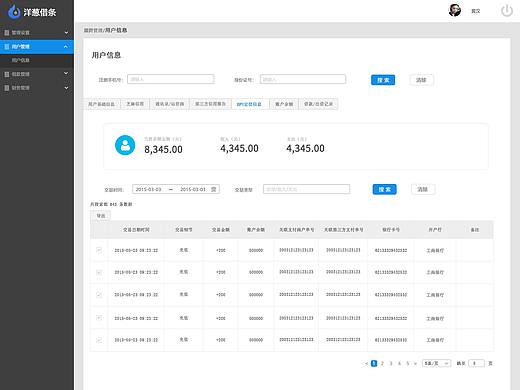Click the 交易日期时间 column header

point(136,230)
